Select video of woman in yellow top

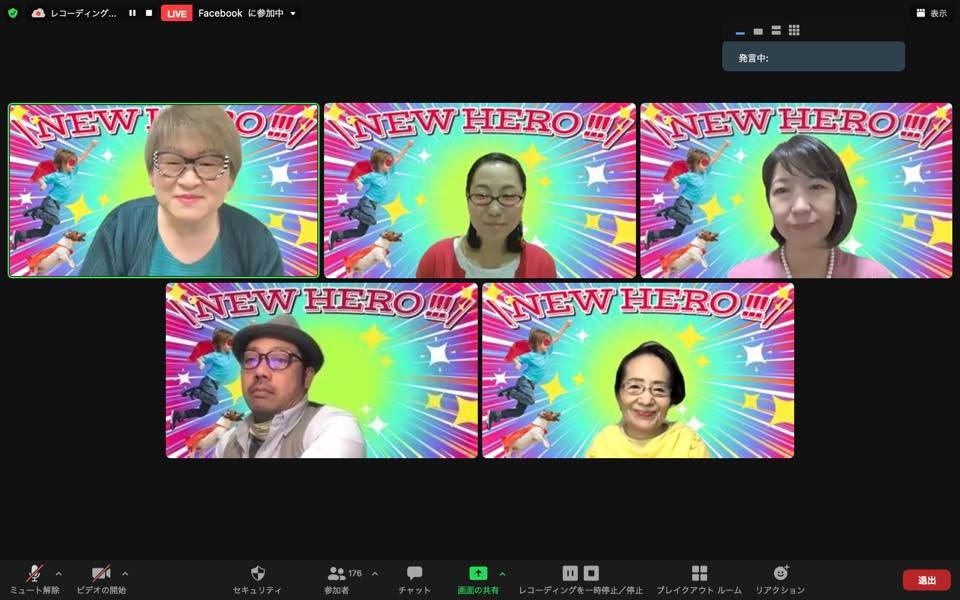(x=638, y=370)
